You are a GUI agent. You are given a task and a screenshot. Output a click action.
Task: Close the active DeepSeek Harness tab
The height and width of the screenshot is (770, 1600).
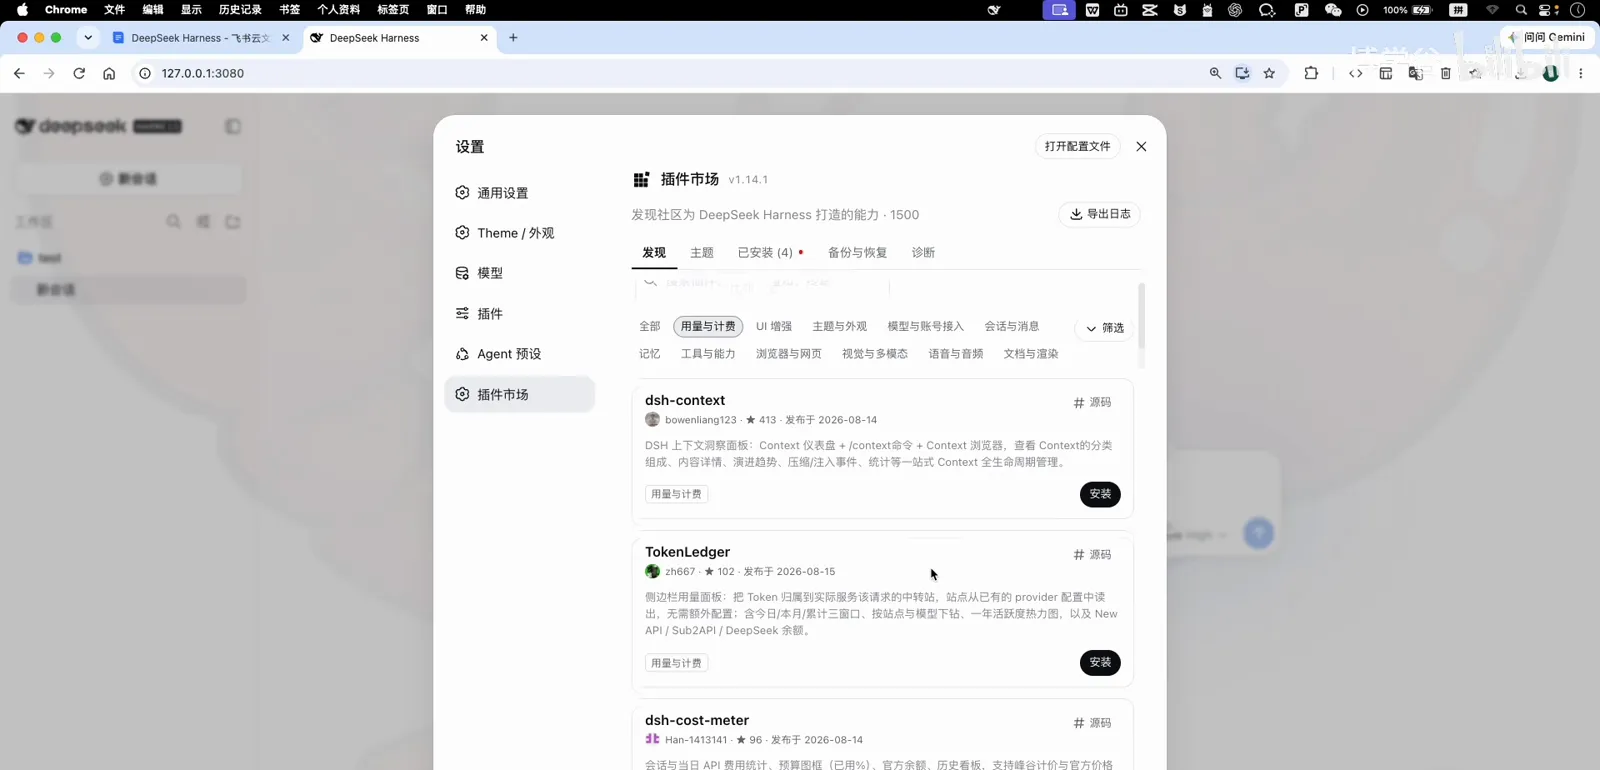click(x=484, y=38)
